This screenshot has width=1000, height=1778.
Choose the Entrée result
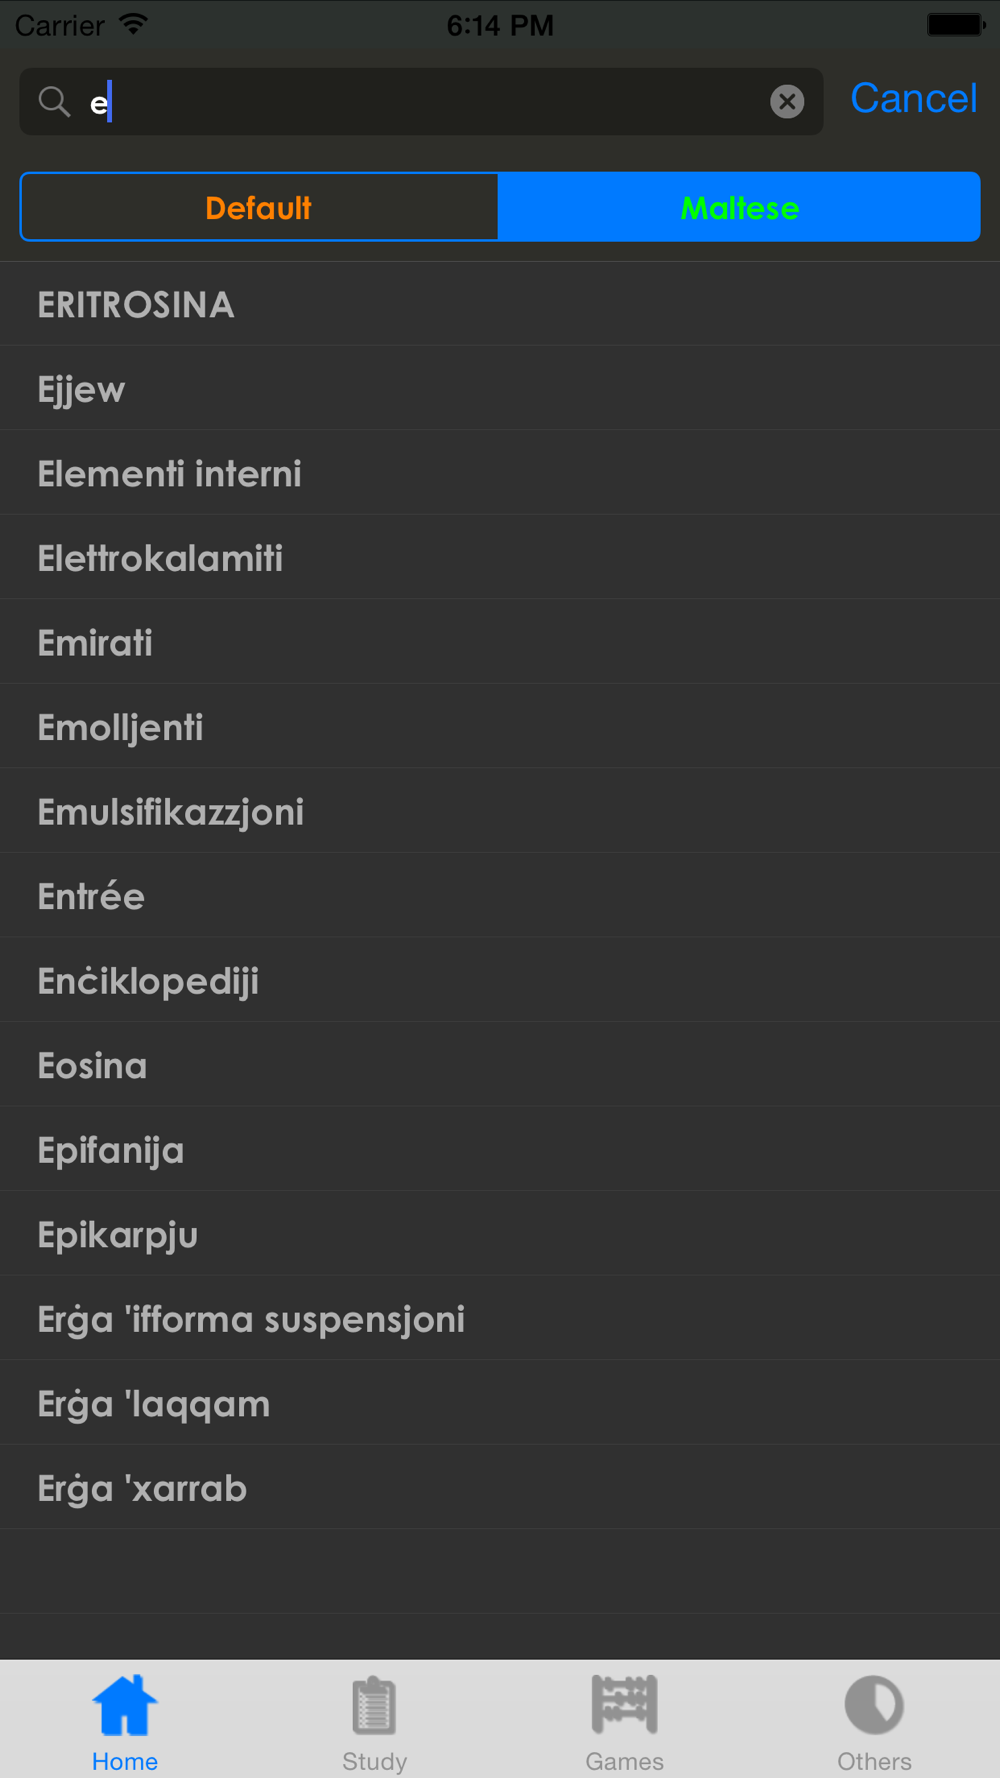click(500, 896)
